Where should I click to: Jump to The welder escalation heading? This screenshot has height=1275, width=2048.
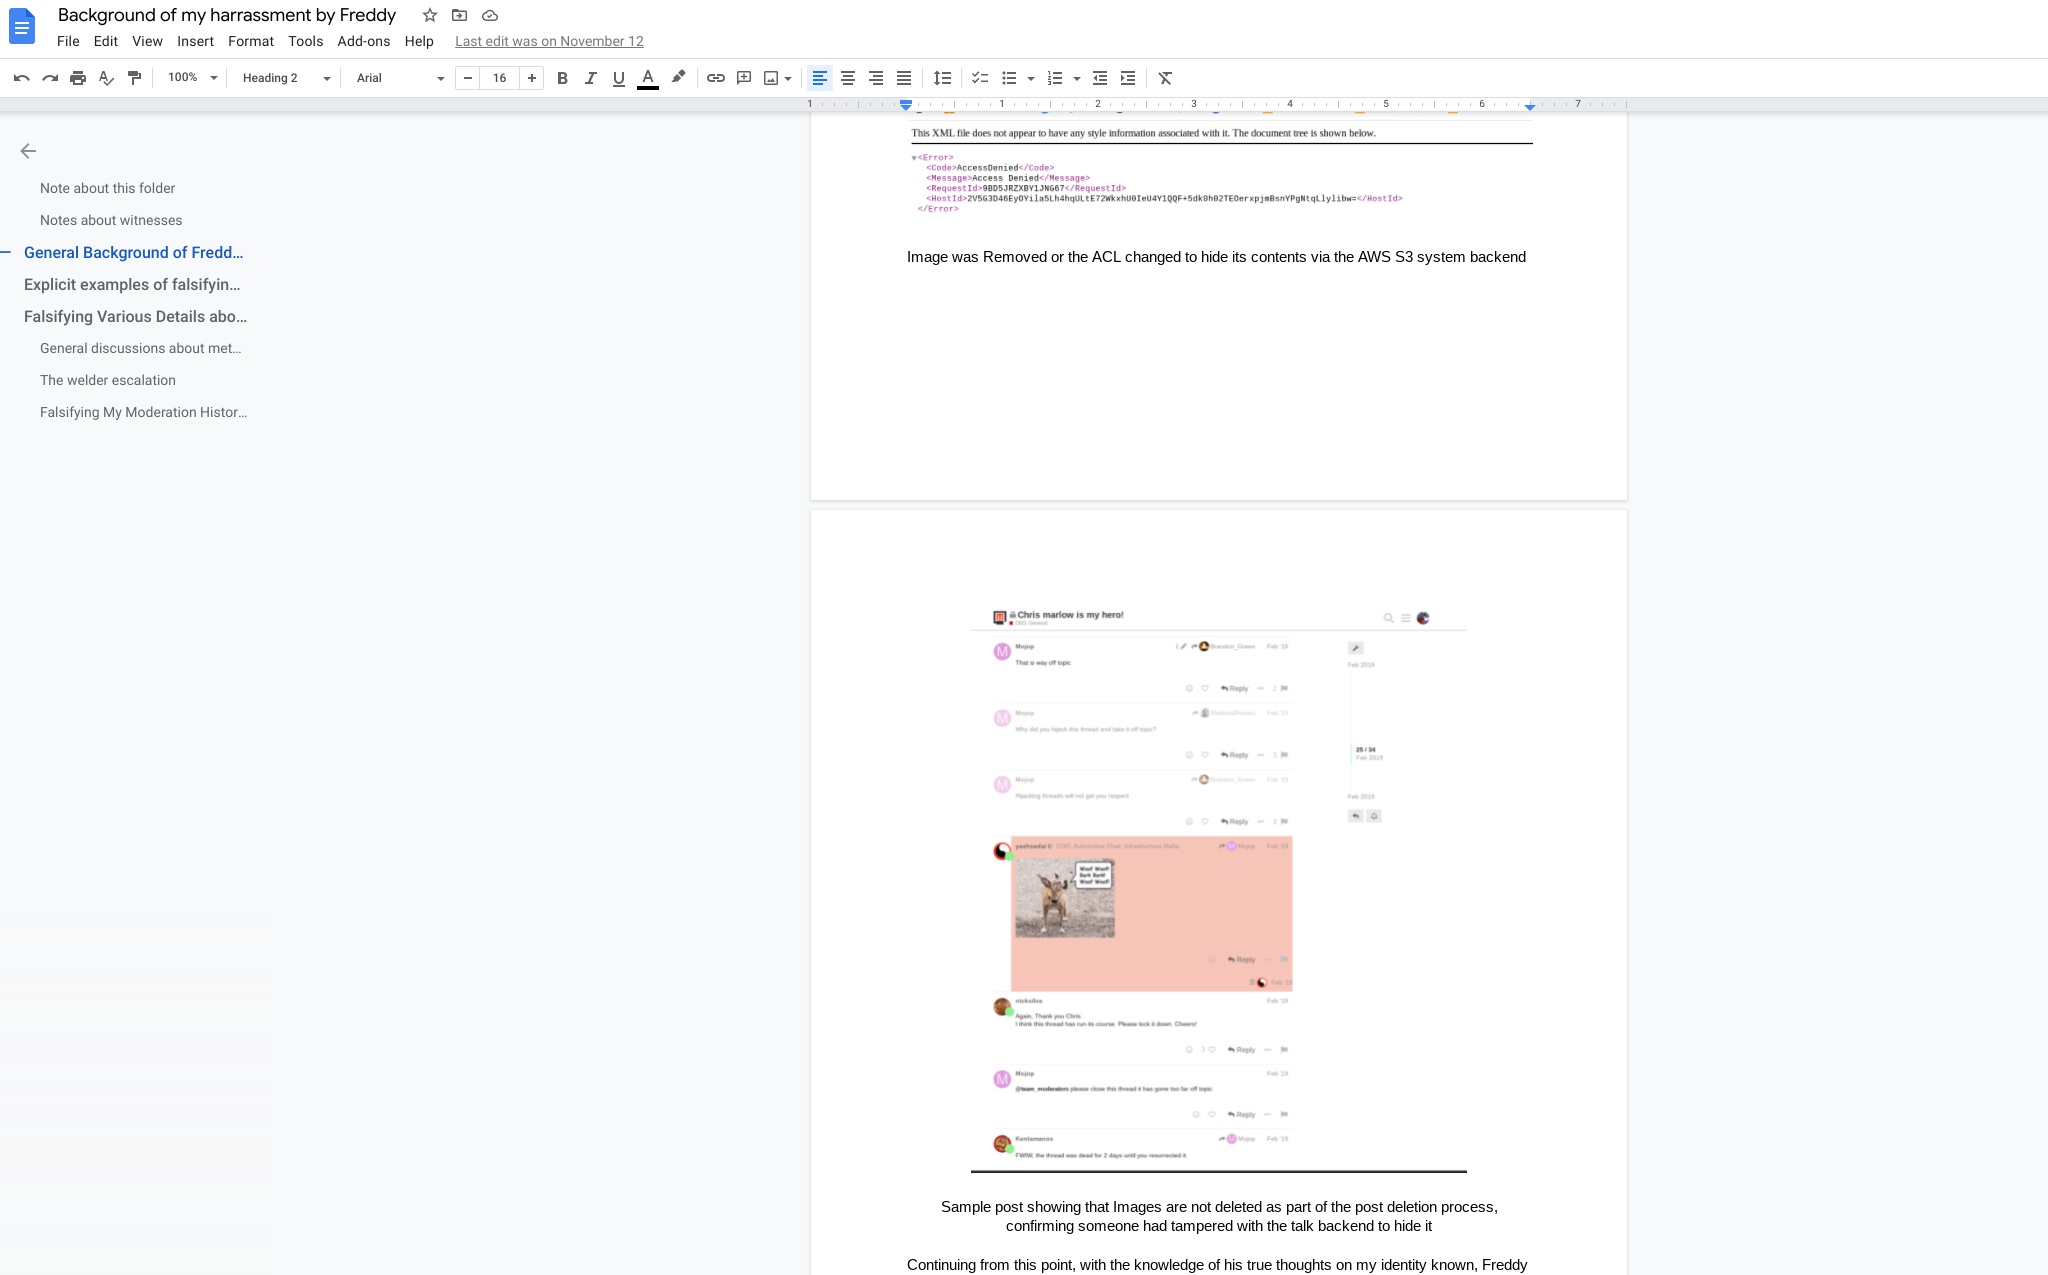[108, 380]
